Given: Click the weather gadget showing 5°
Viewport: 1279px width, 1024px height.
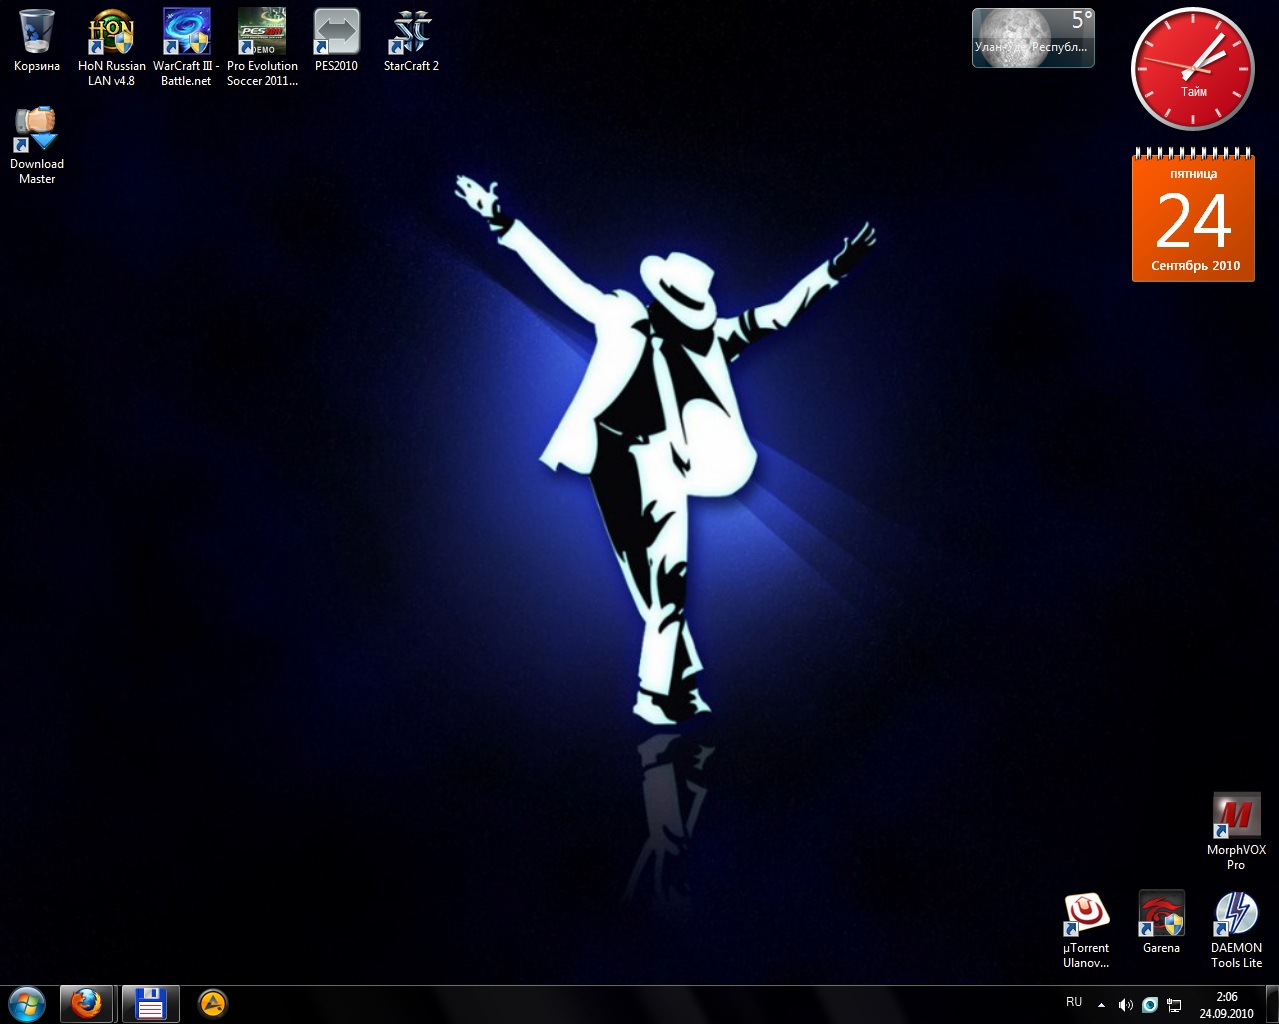Looking at the screenshot, I should pos(1033,38).
